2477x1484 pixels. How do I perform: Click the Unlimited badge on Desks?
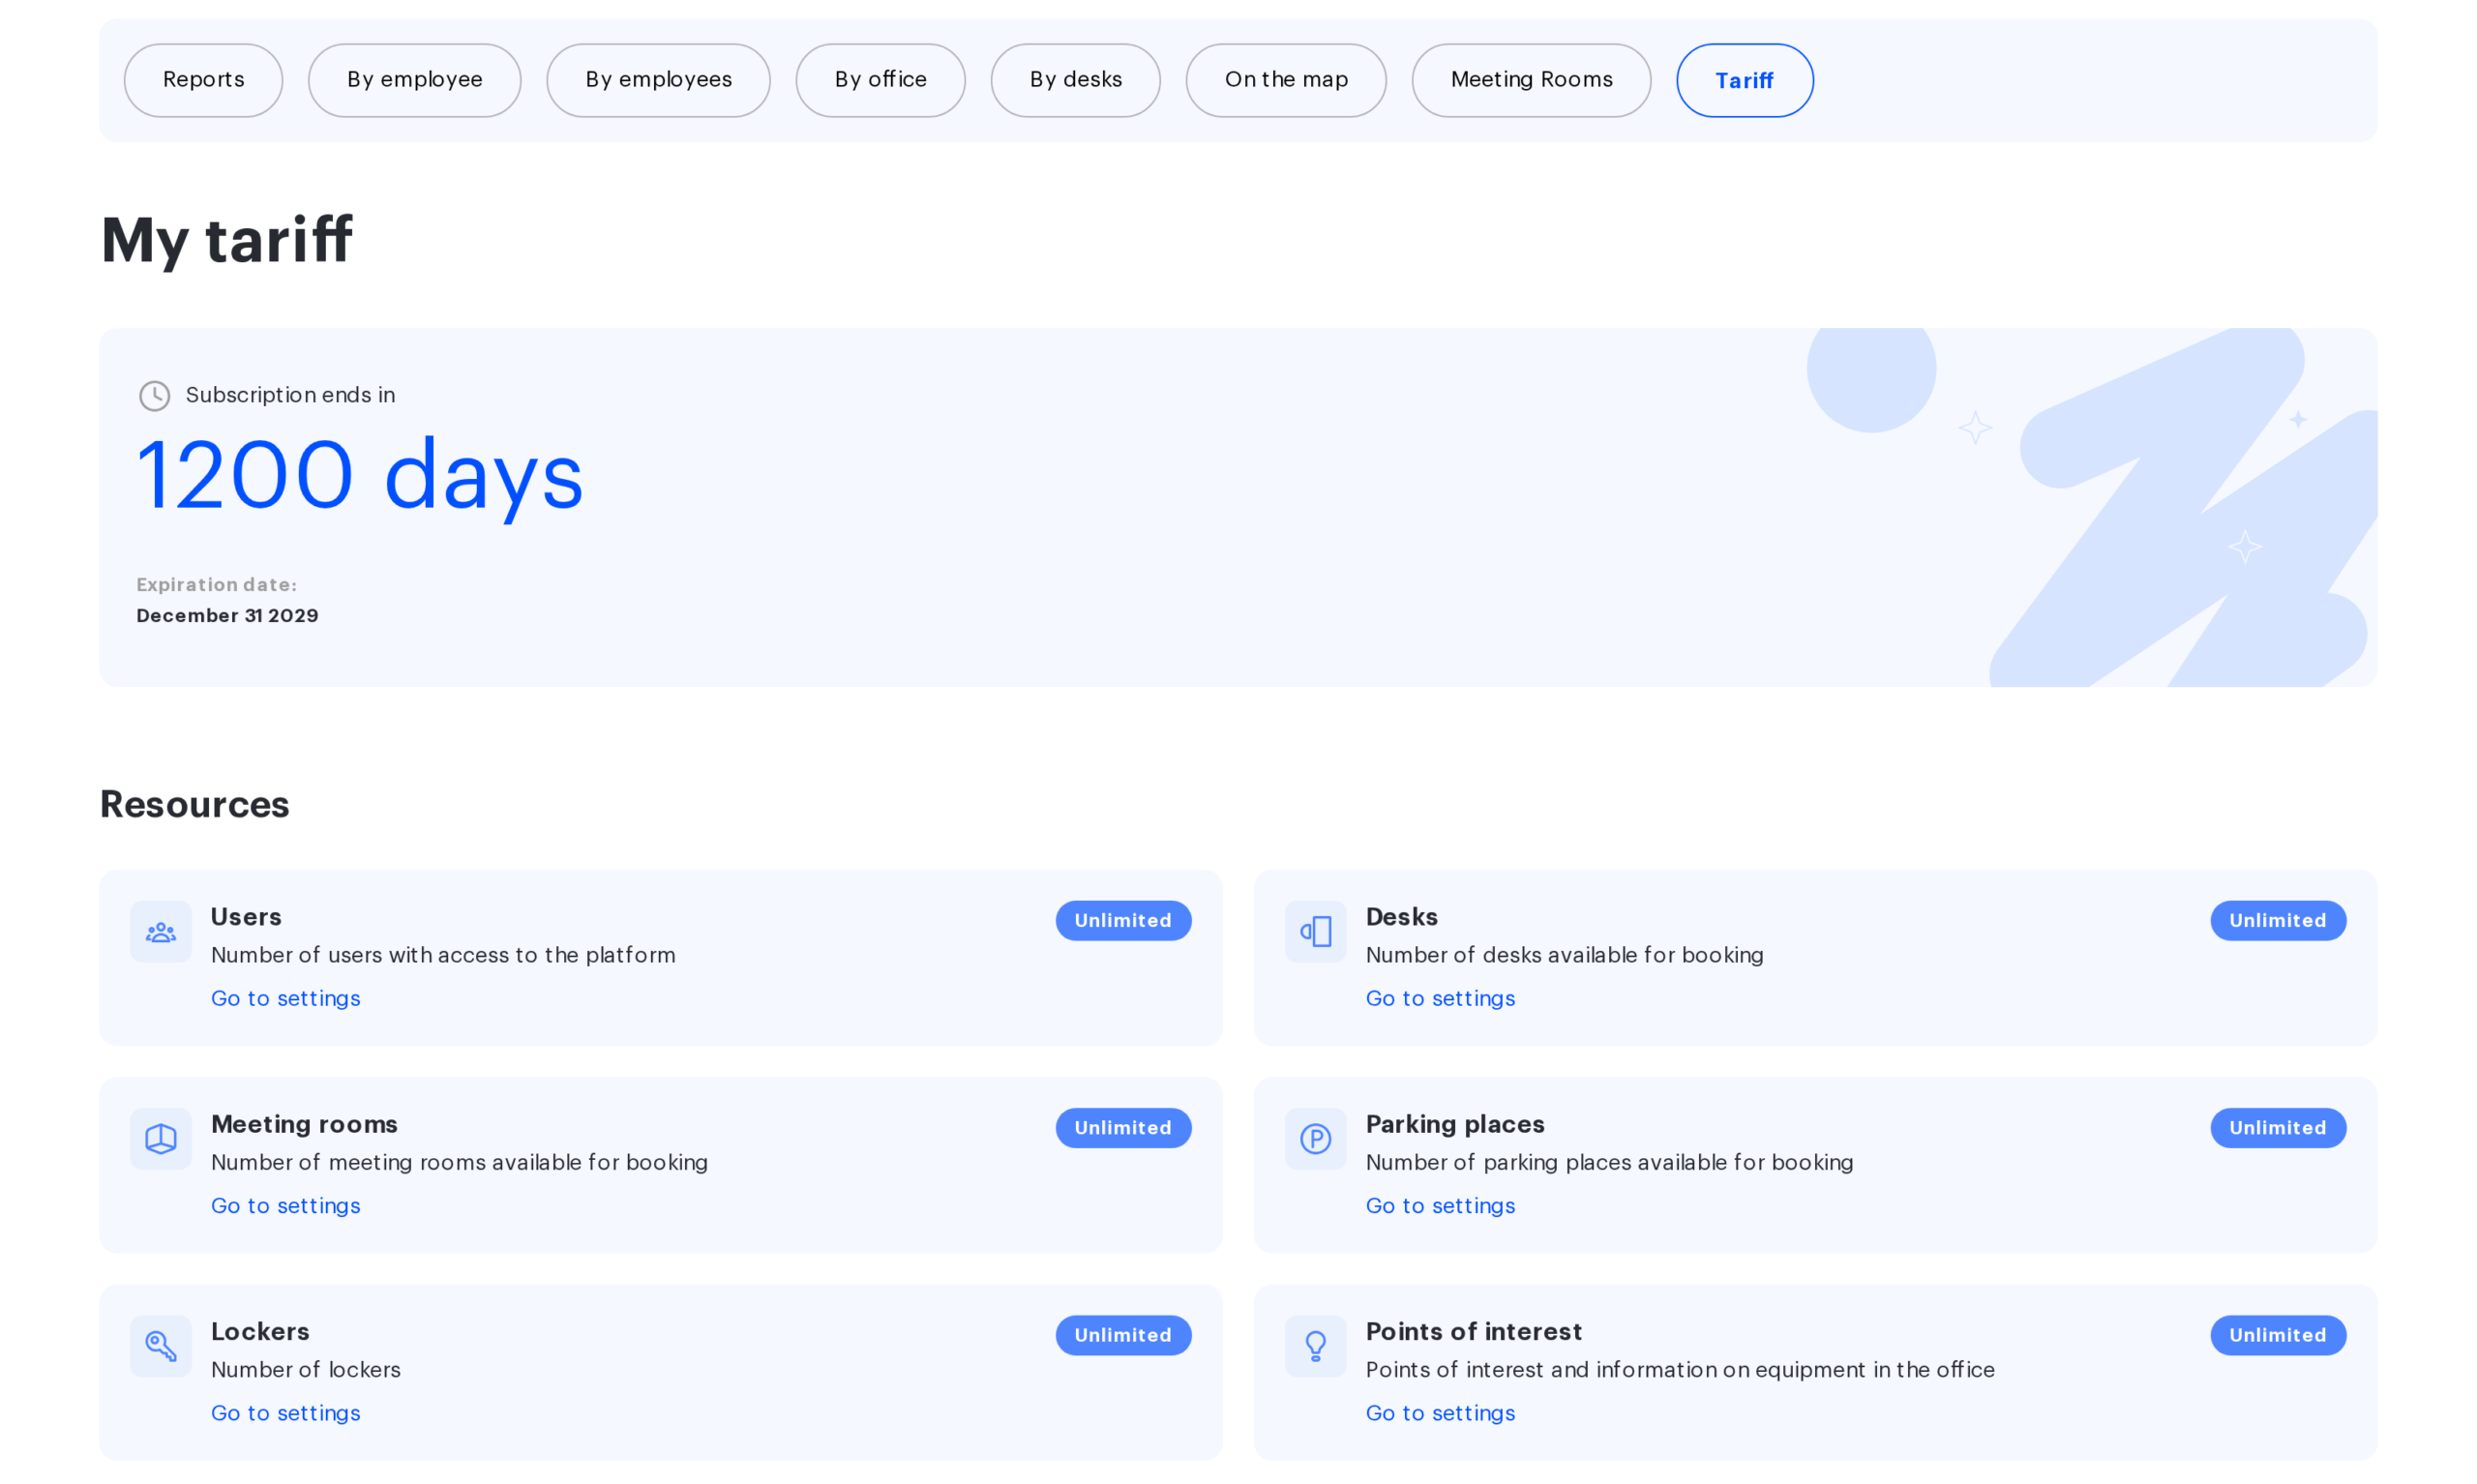coord(2277,920)
